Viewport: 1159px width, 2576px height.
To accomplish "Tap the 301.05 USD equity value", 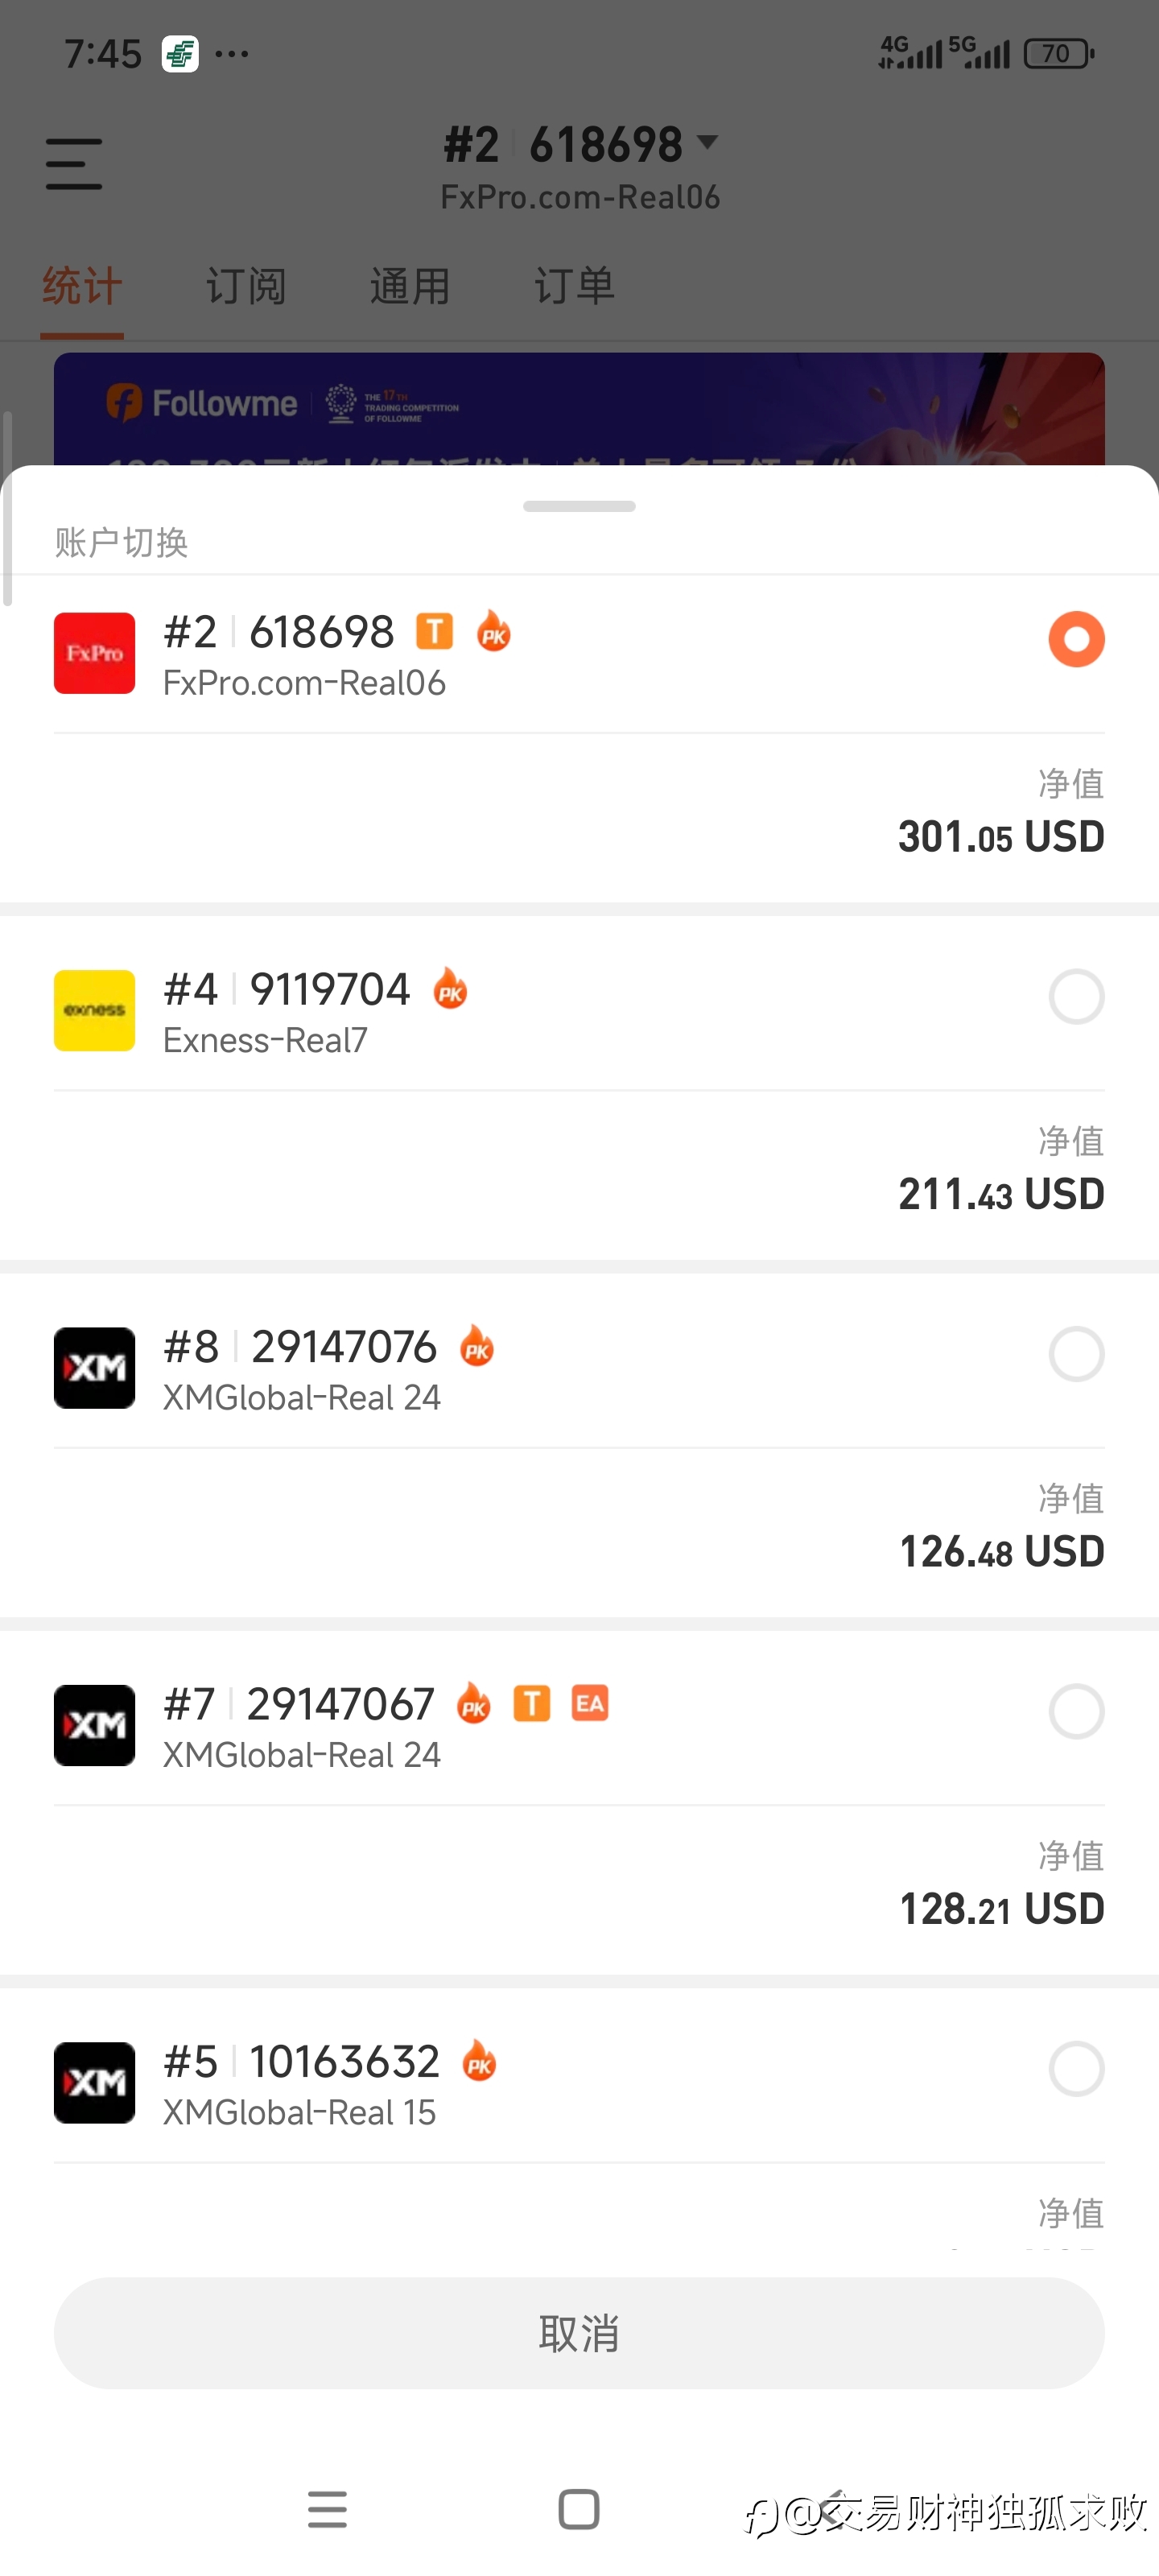I will point(1000,836).
